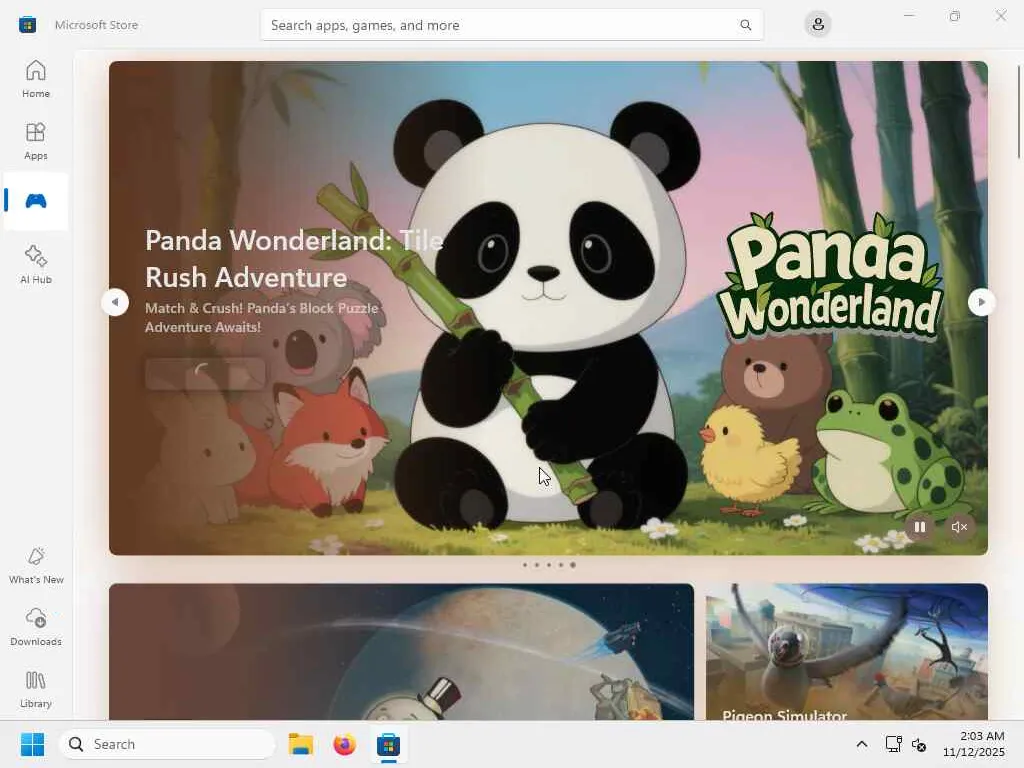Select the third carousel page dot
The image size is (1024, 768).
tap(549, 565)
